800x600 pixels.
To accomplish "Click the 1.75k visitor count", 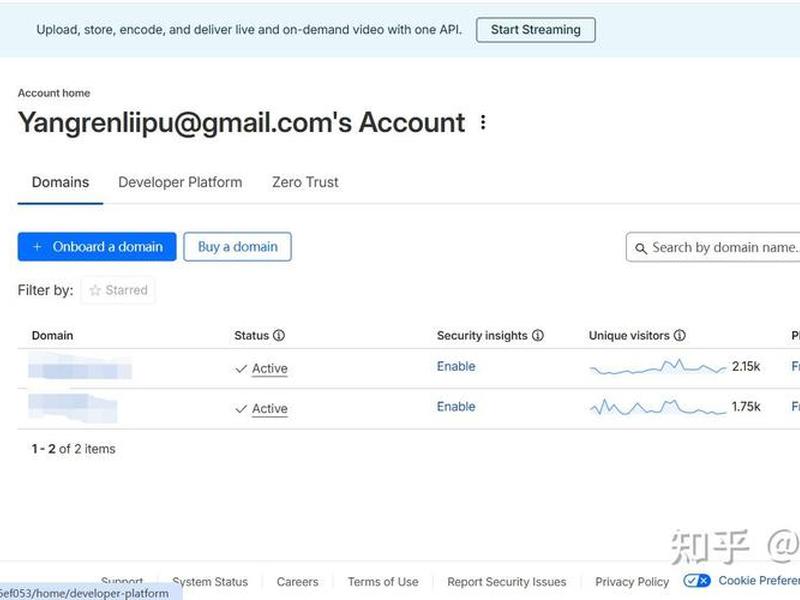I will [x=746, y=407].
